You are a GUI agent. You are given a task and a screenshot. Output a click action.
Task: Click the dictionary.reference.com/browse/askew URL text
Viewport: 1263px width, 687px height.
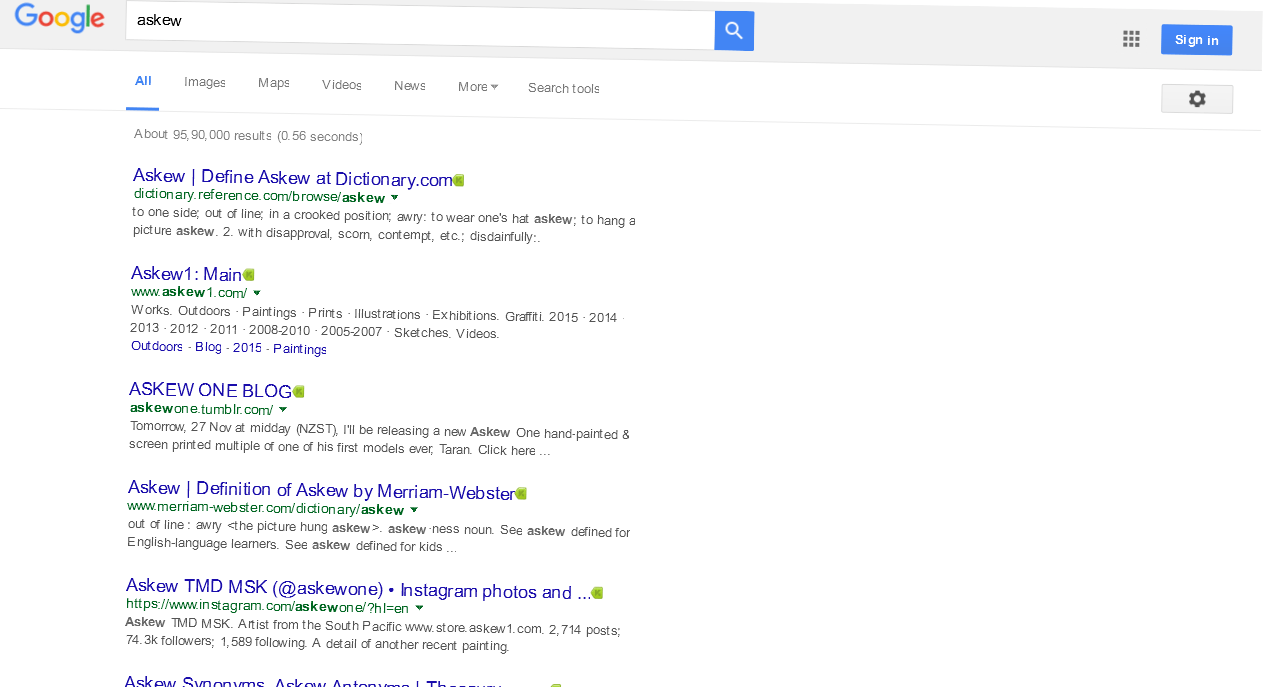coord(260,196)
